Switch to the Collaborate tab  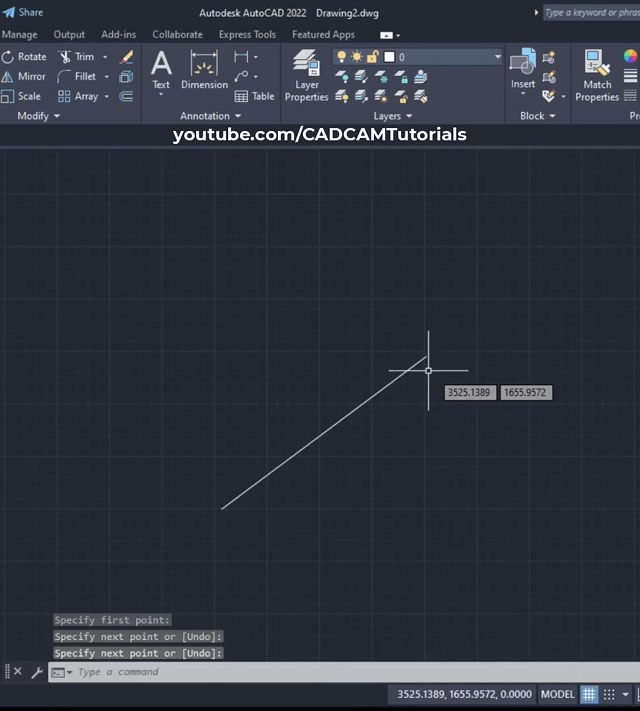(177, 34)
